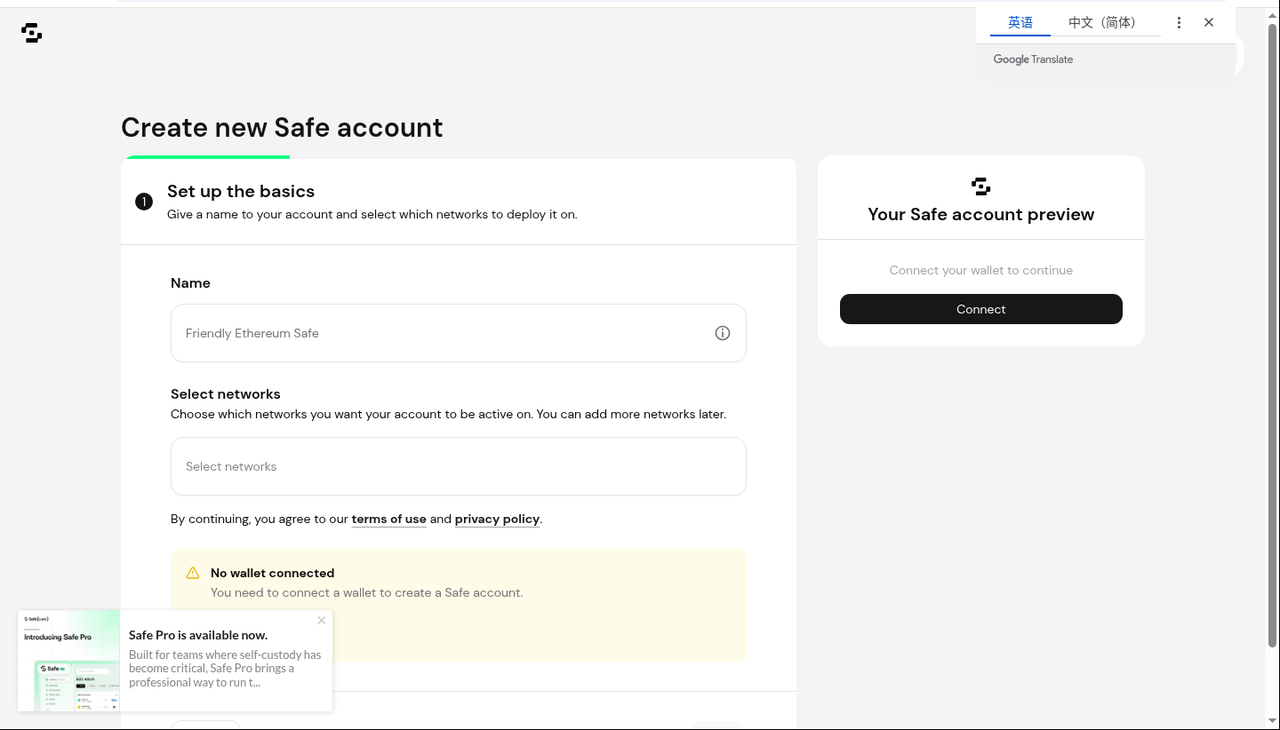Viewport: 1280px width, 730px height.
Task: Open Google Translate three-dot options menu
Action: (x=1179, y=22)
